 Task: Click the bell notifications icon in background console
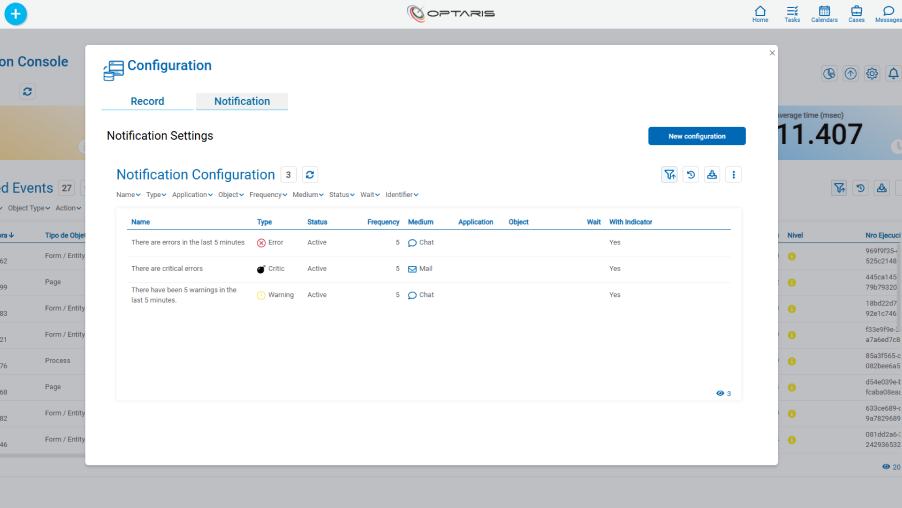coord(893,74)
